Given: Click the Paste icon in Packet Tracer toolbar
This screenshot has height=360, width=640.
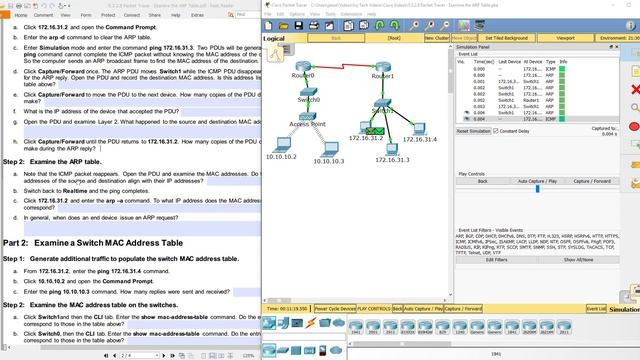Looking at the screenshot, I should (363, 26).
